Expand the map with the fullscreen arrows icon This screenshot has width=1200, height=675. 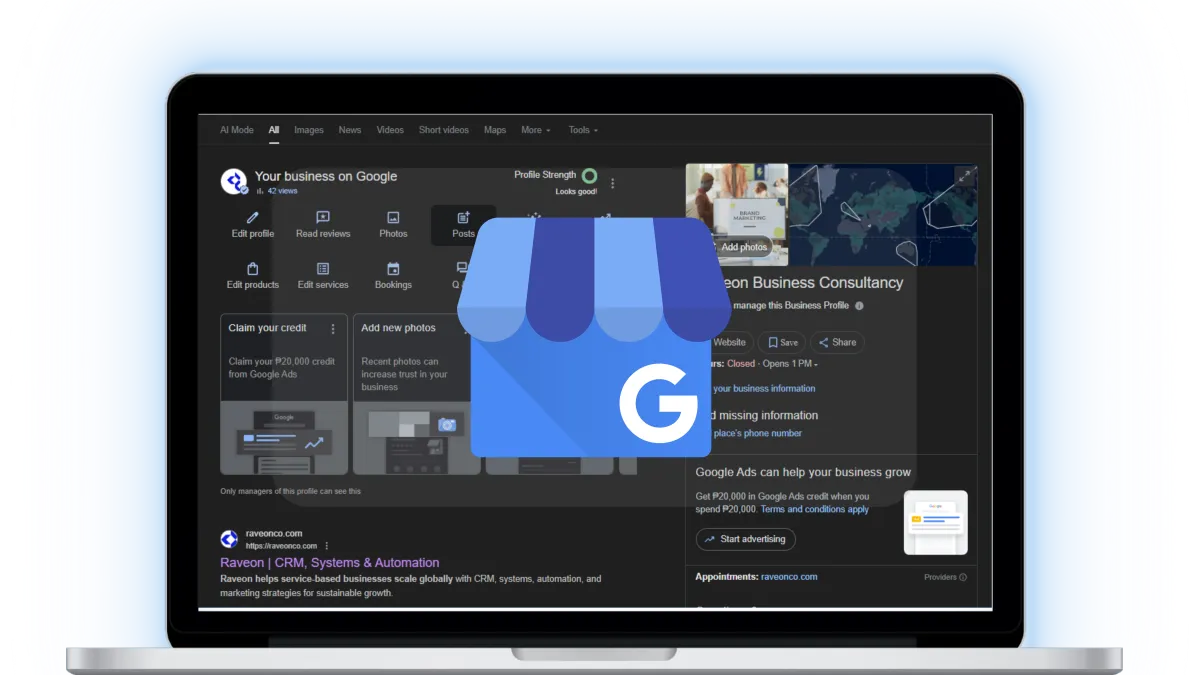point(965,177)
